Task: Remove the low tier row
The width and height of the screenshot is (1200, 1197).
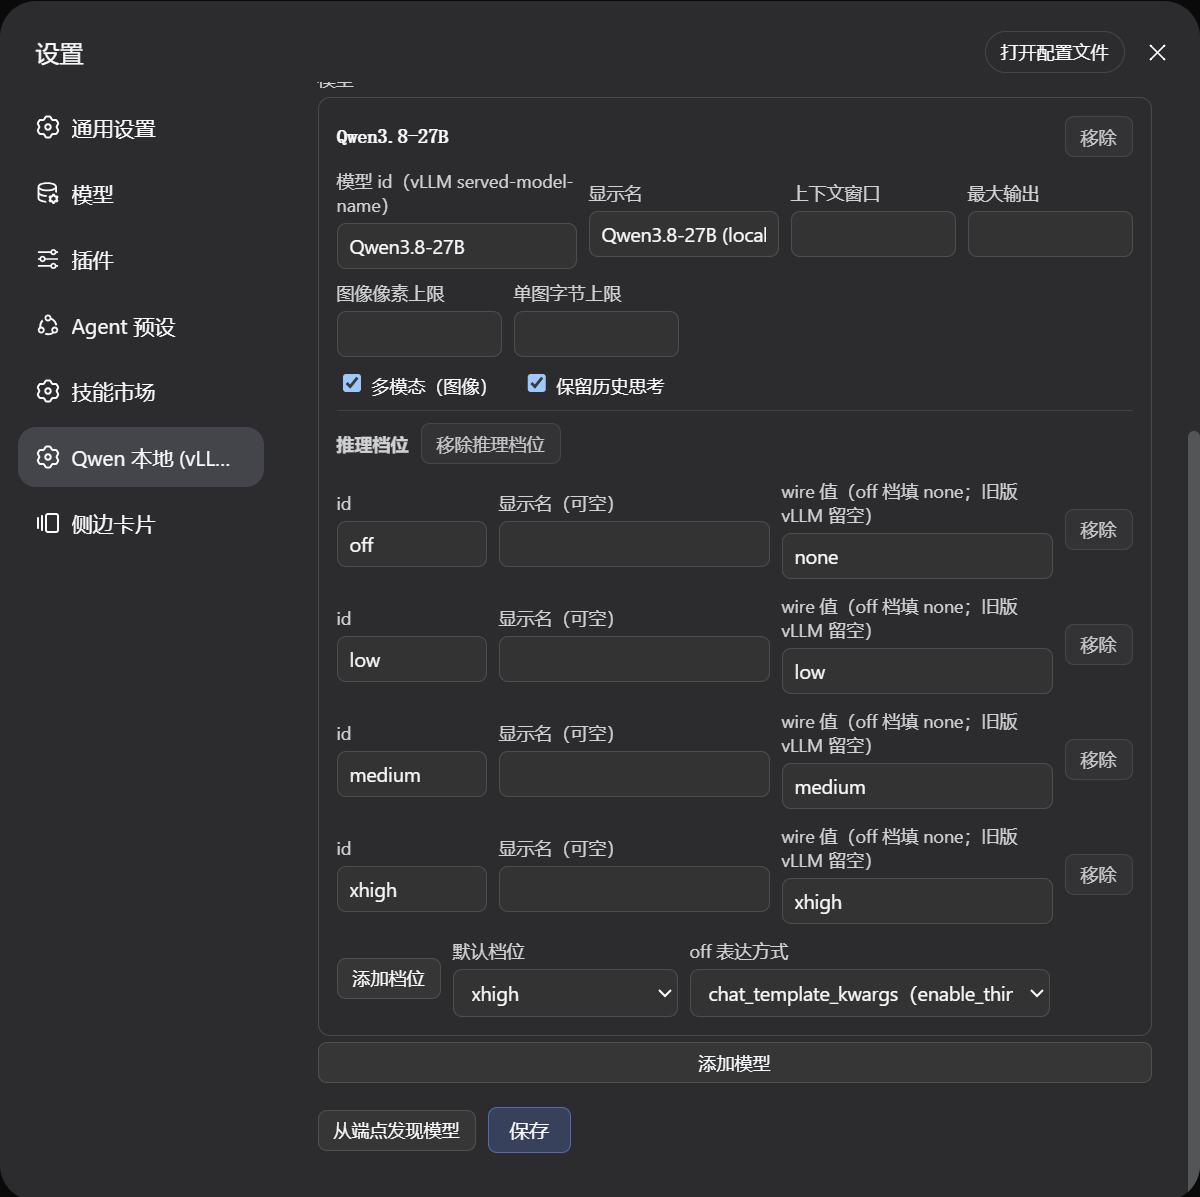Action: (x=1098, y=645)
